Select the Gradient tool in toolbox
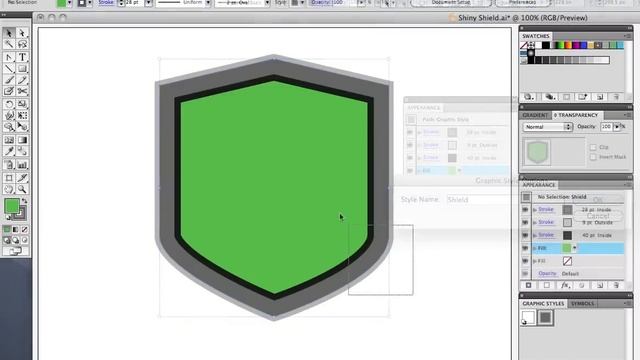Screen dimensions: 640x360 pos(22,140)
